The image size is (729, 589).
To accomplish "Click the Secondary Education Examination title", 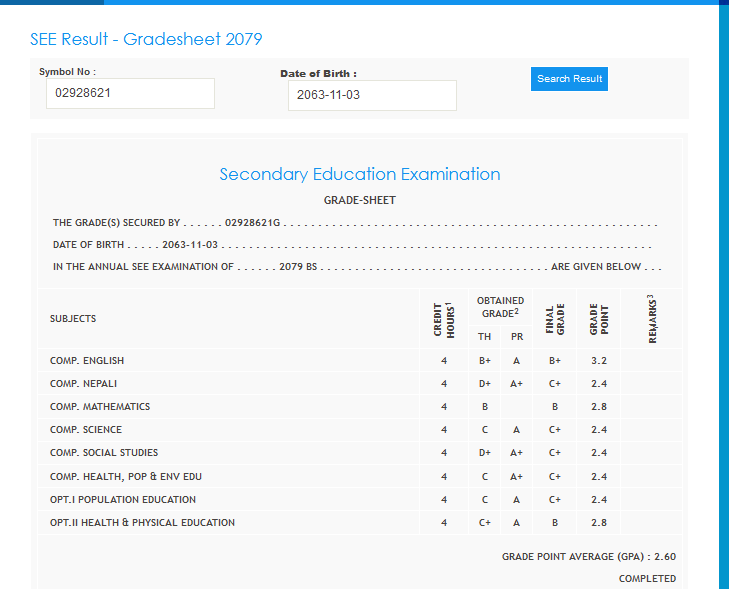I will [x=360, y=174].
